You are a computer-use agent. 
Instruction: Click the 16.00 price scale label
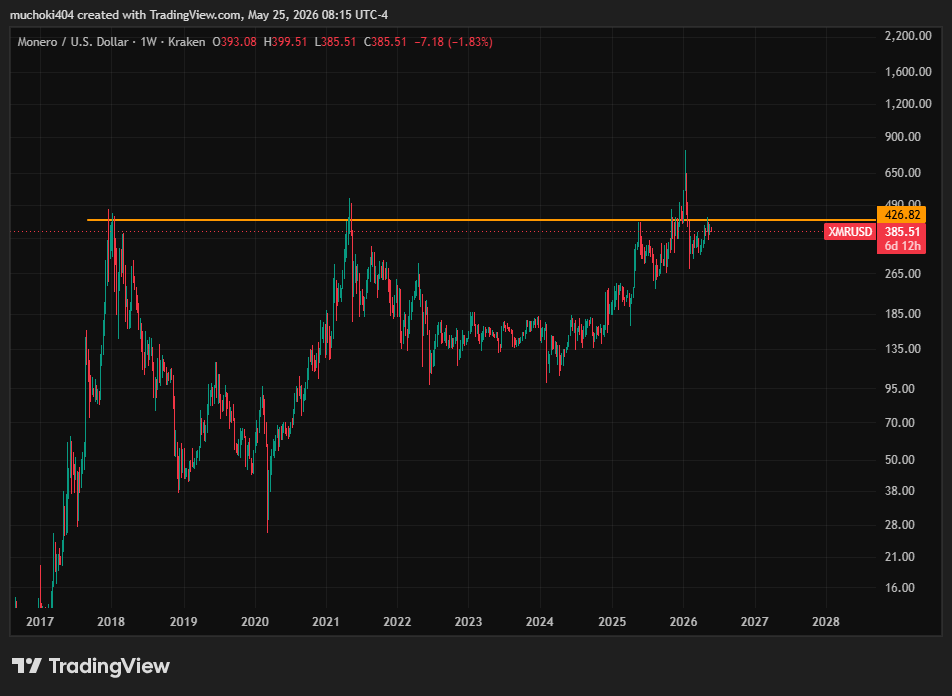pyautogui.click(x=900, y=587)
